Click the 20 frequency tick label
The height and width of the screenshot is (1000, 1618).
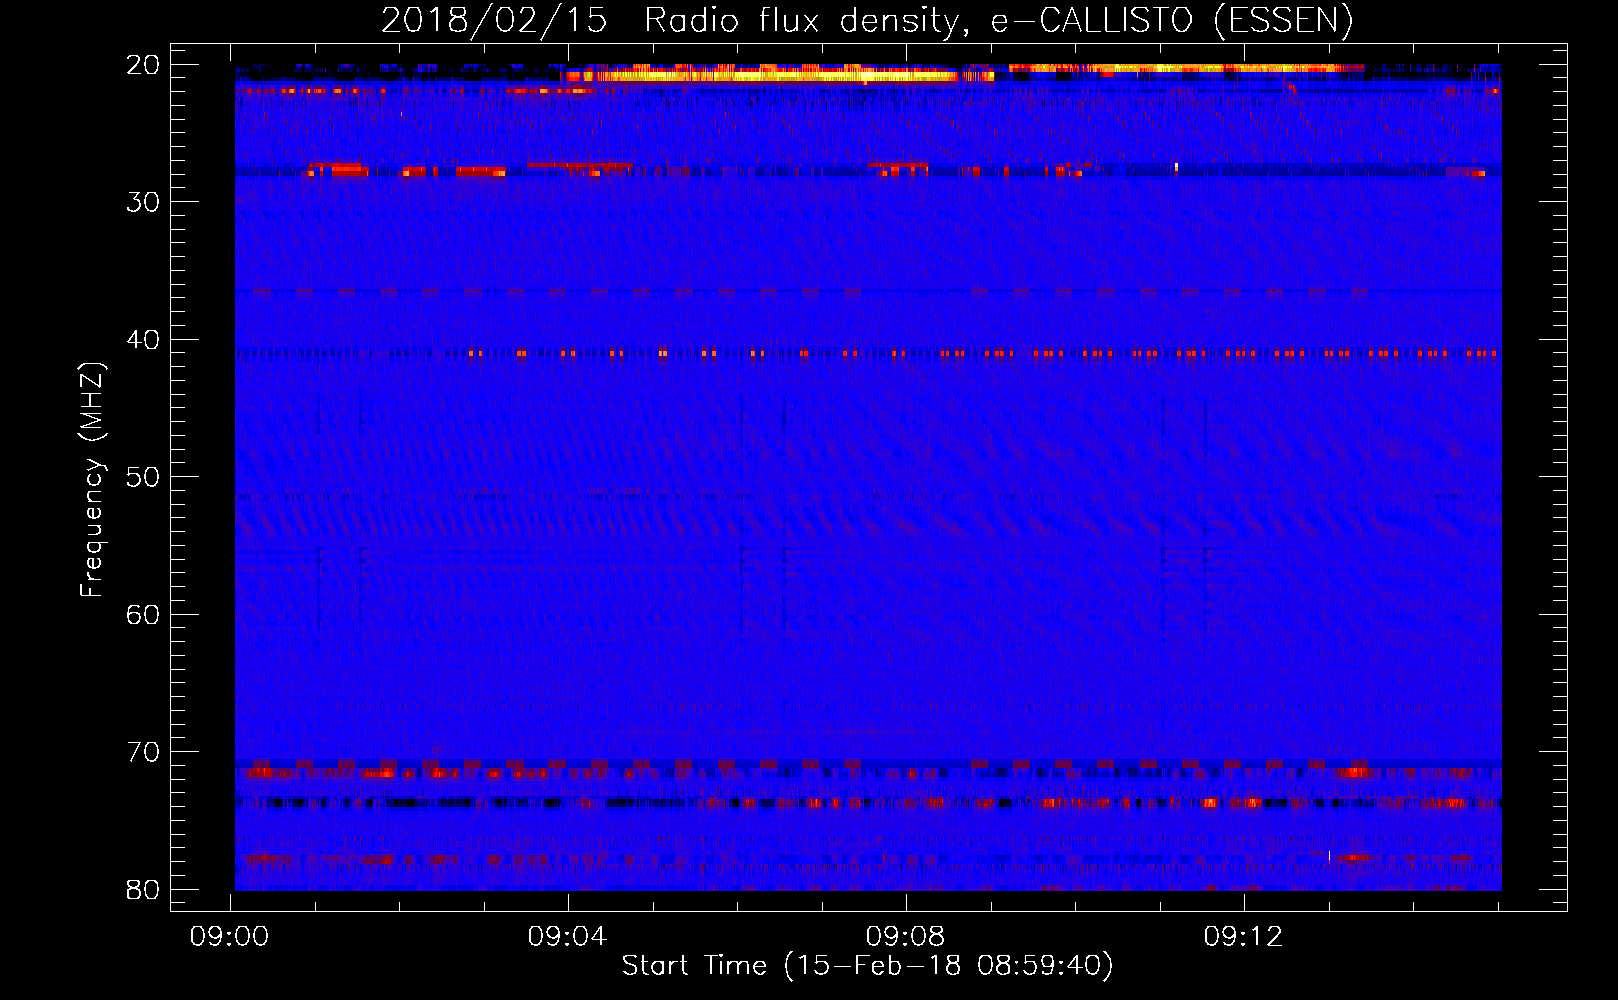point(143,65)
